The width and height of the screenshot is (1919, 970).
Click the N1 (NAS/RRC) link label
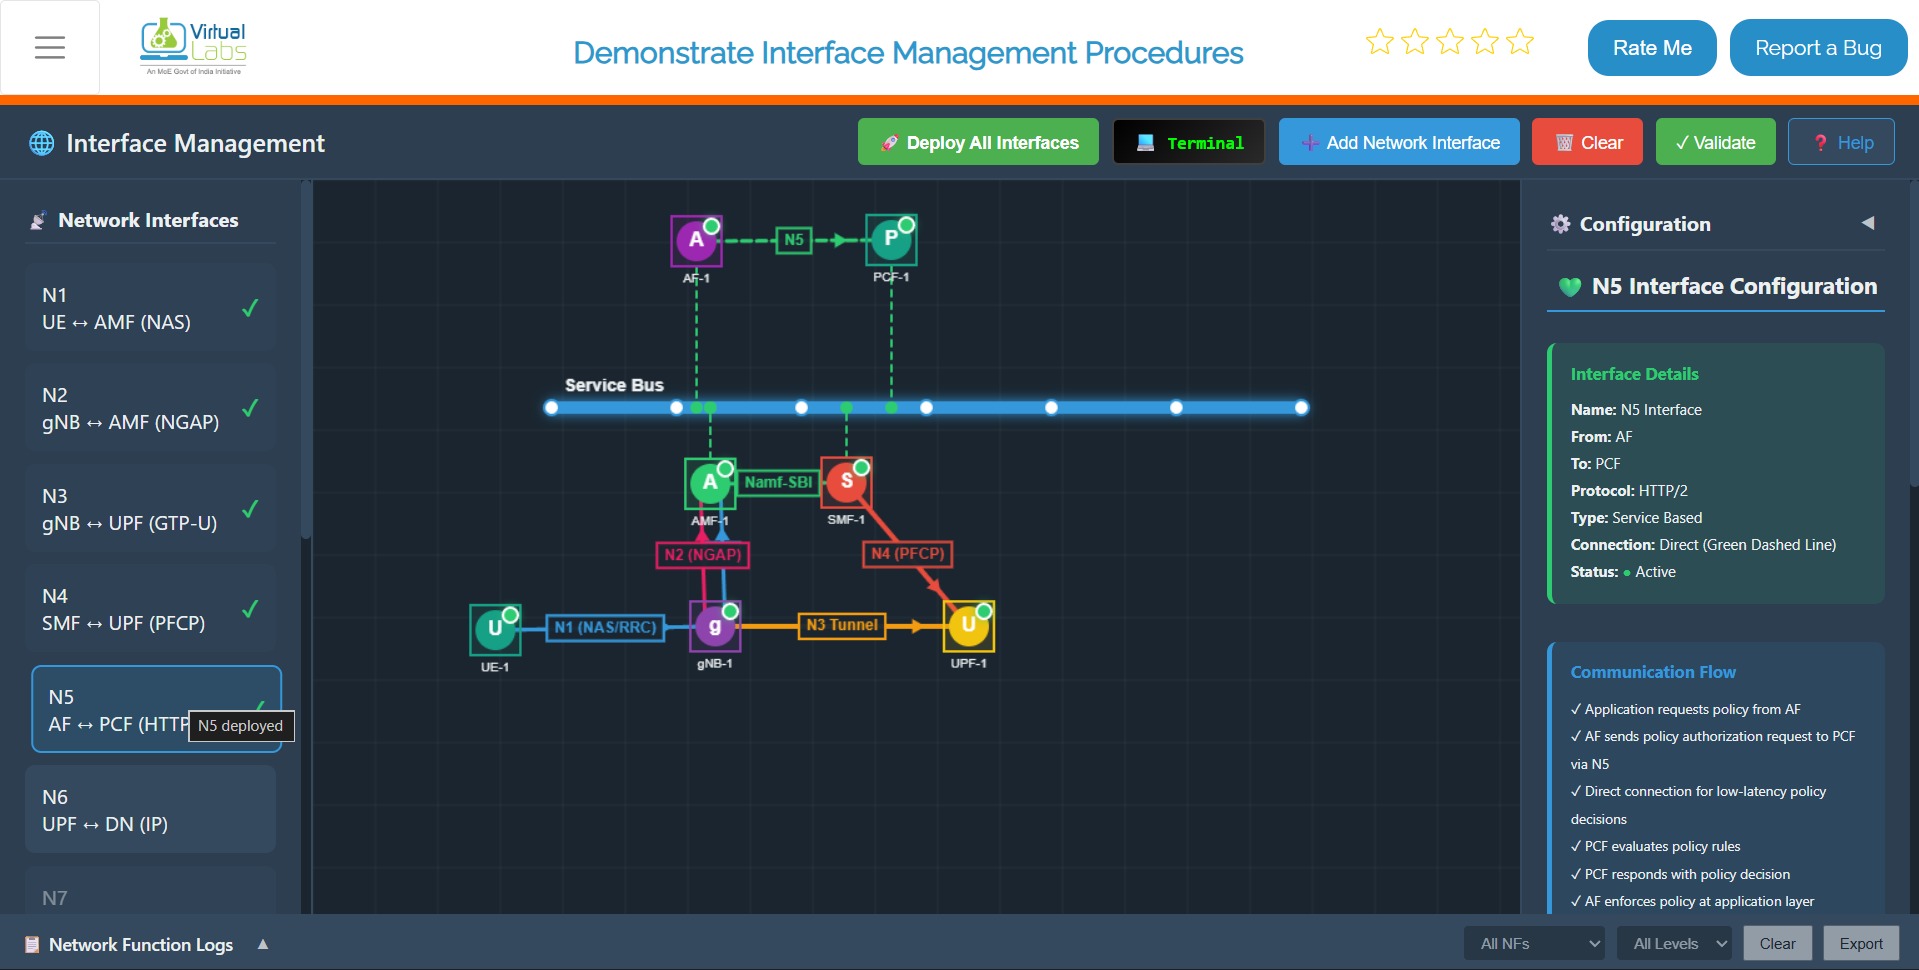click(605, 627)
